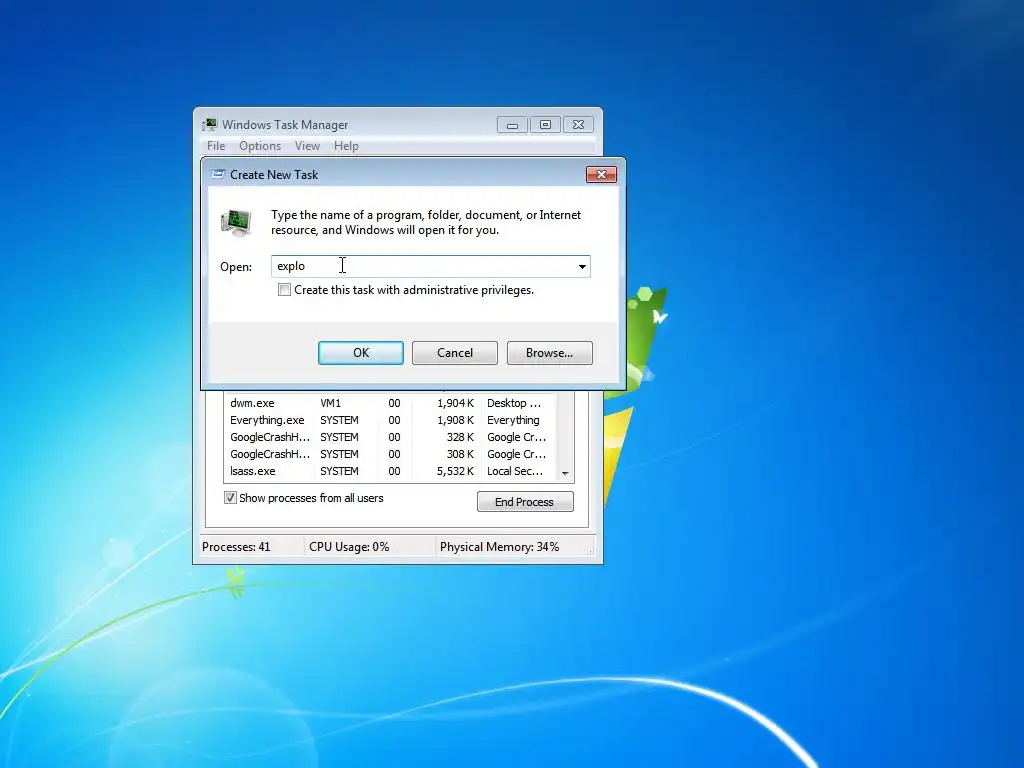Open the View menu in Task Manager
1024x768 pixels.
pos(307,146)
